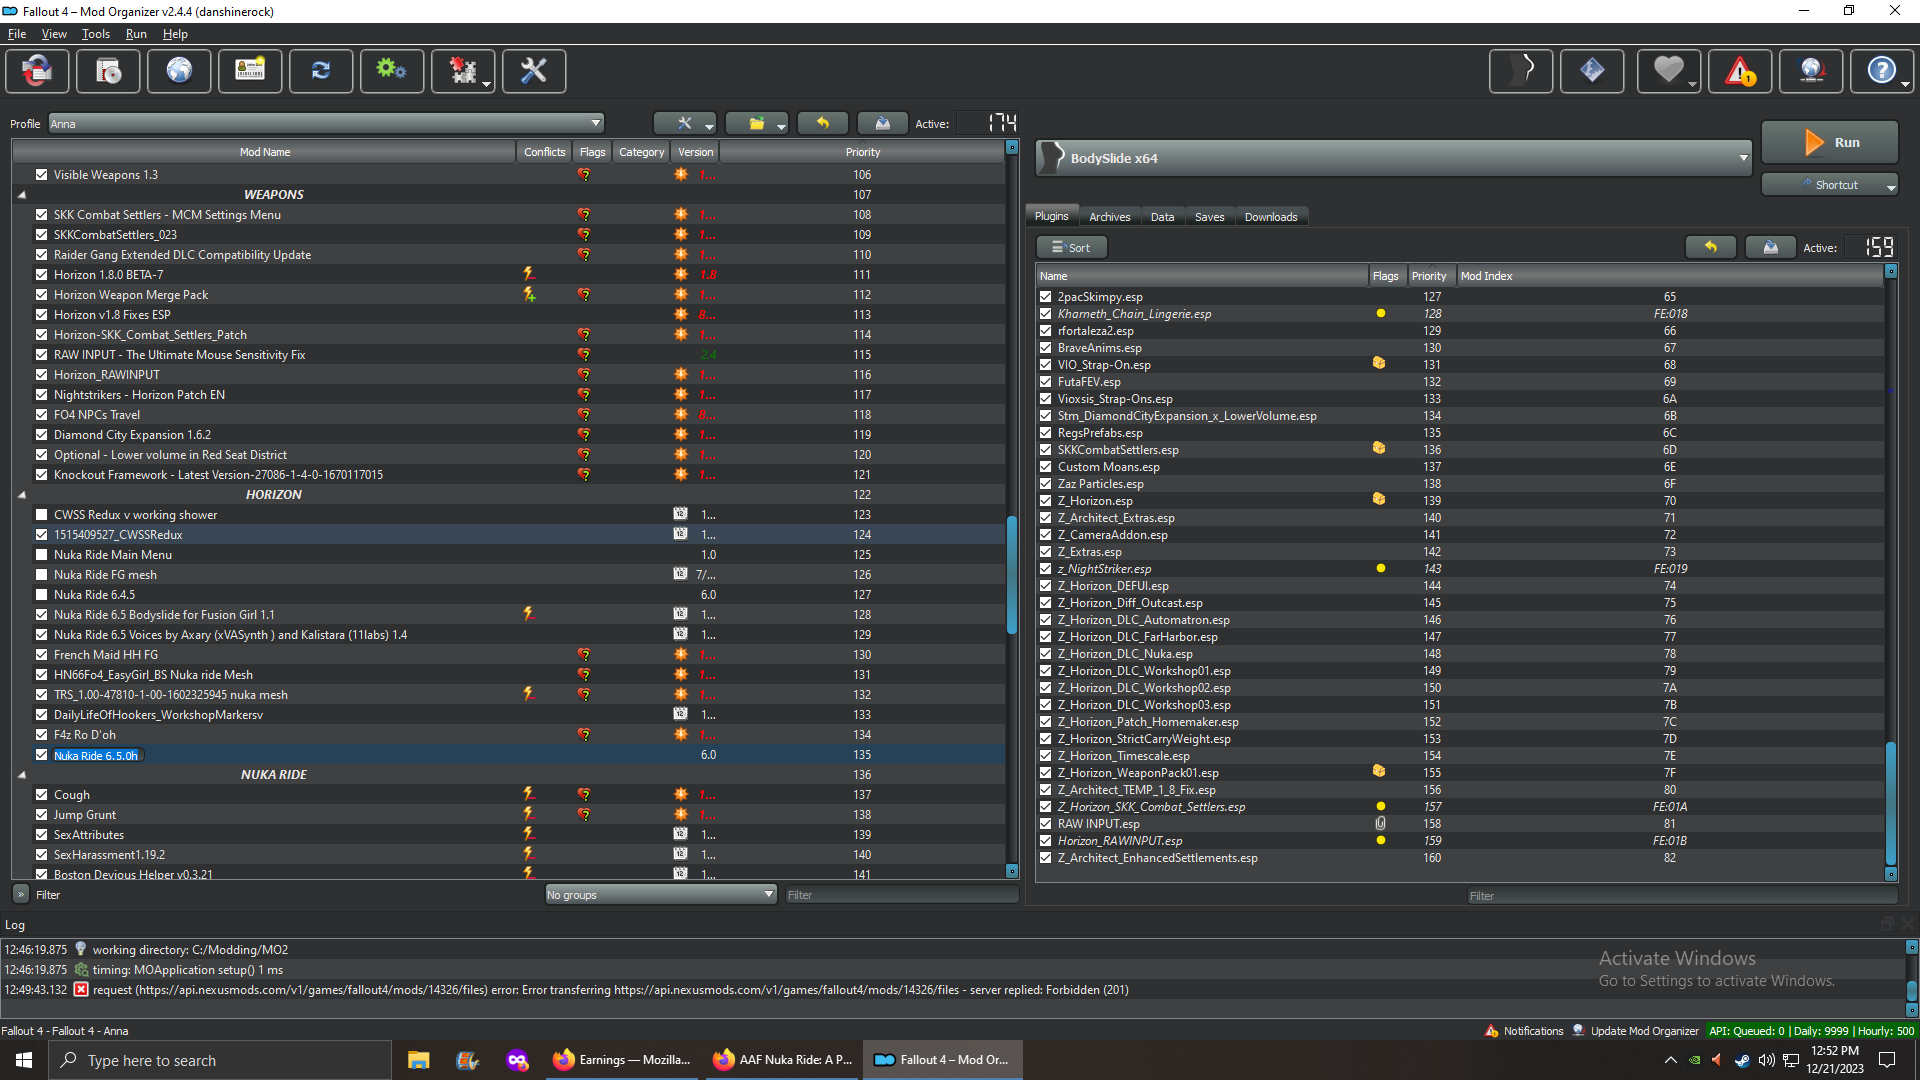This screenshot has width=1920, height=1080.
Task: Uncheck the 2pacSkimpy.esp plugin
Action: click(1046, 296)
